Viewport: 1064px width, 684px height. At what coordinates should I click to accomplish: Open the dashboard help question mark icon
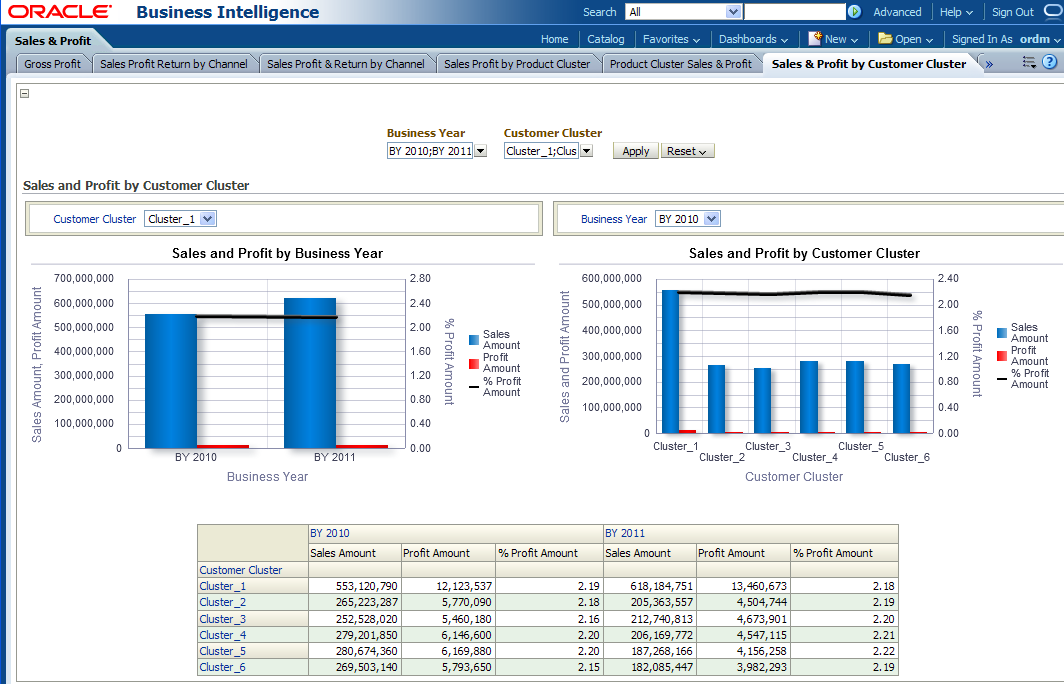[x=1049, y=62]
